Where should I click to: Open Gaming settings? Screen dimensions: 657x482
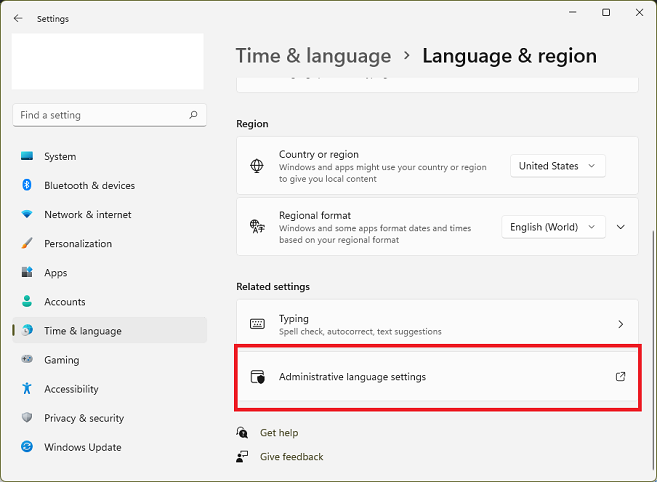coord(109,360)
